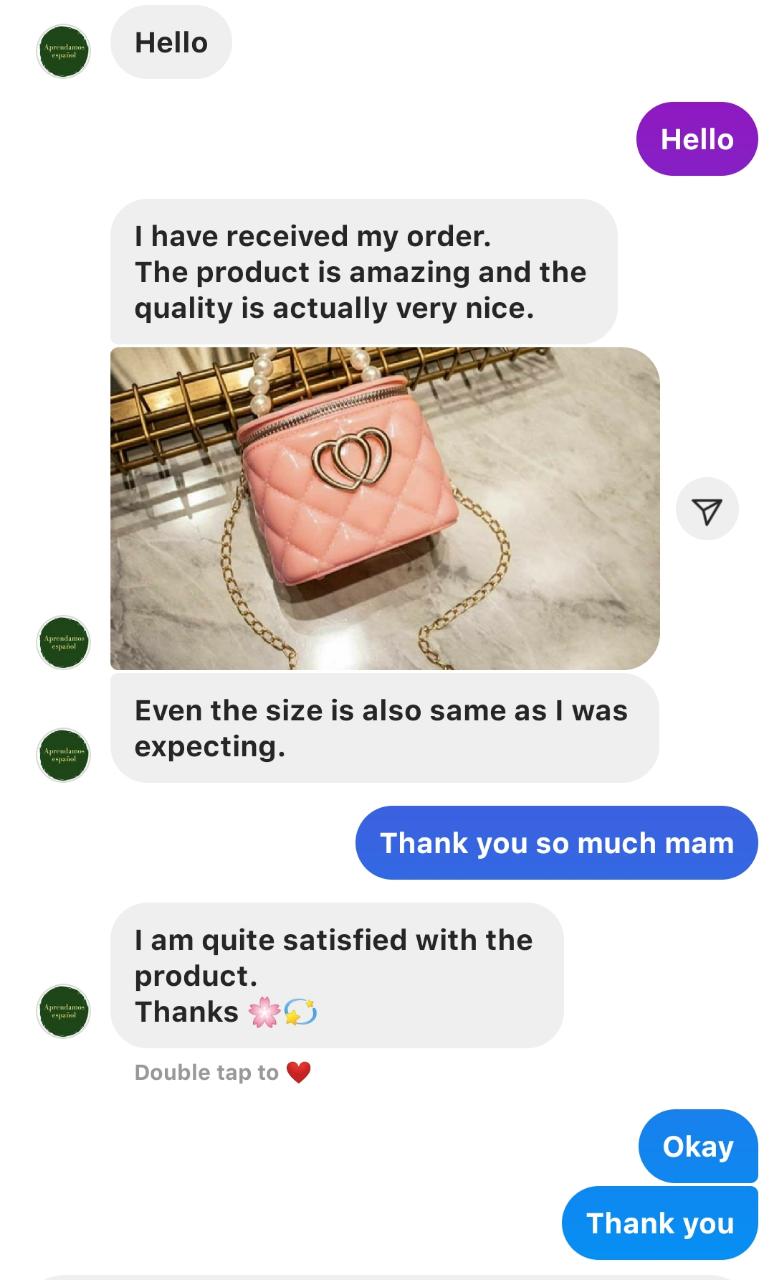Open the sender avatar beside the bag photo

pos(64,642)
